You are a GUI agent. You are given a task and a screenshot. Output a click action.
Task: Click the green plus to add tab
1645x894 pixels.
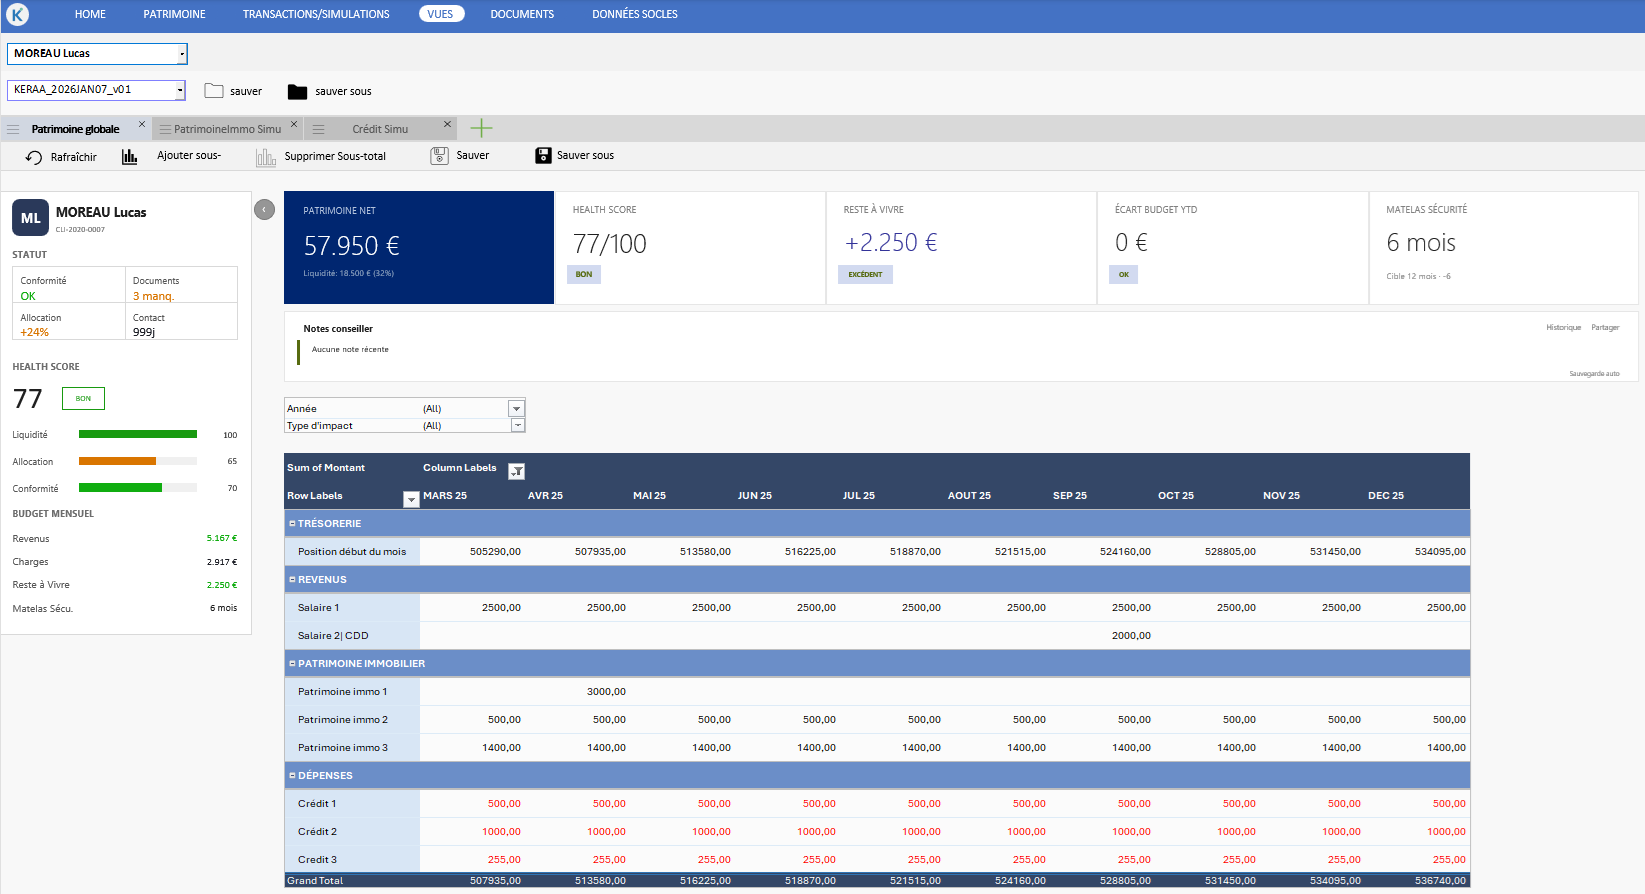(481, 128)
